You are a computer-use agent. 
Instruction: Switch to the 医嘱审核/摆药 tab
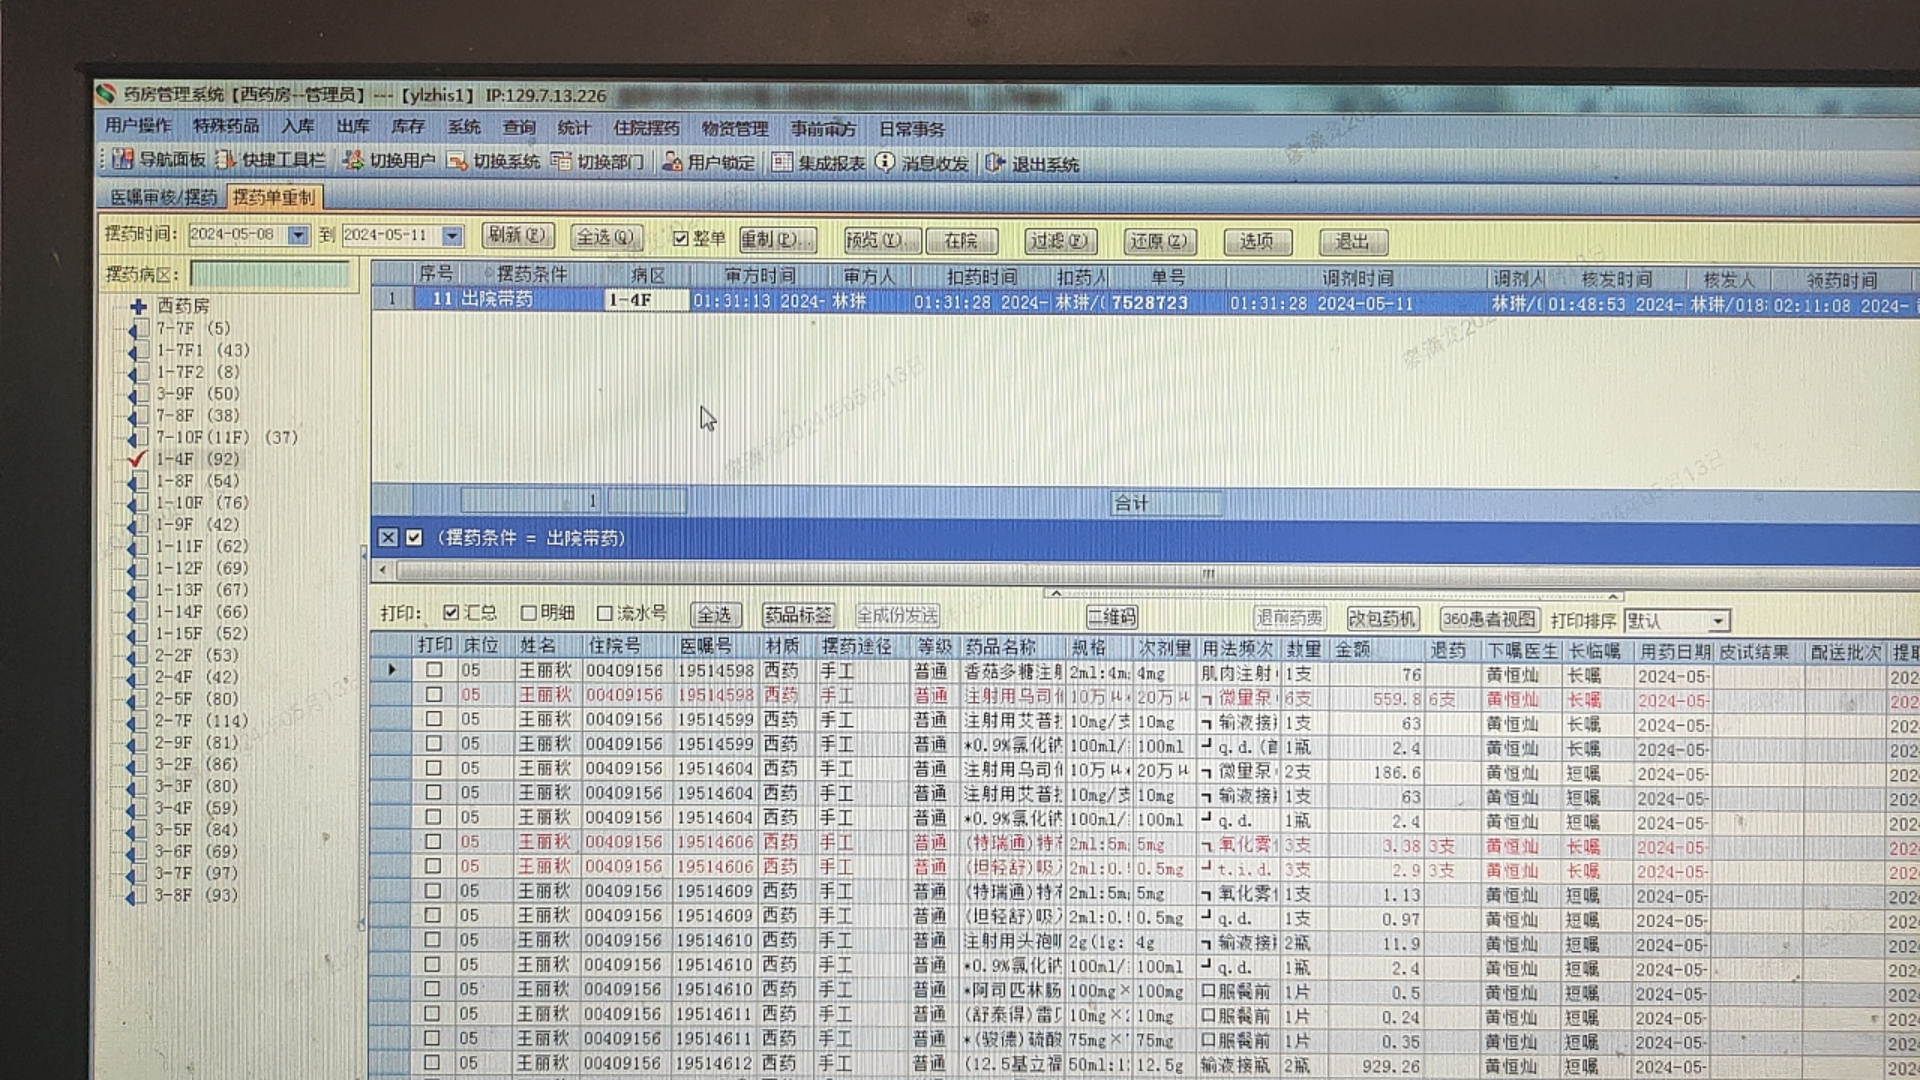[164, 197]
